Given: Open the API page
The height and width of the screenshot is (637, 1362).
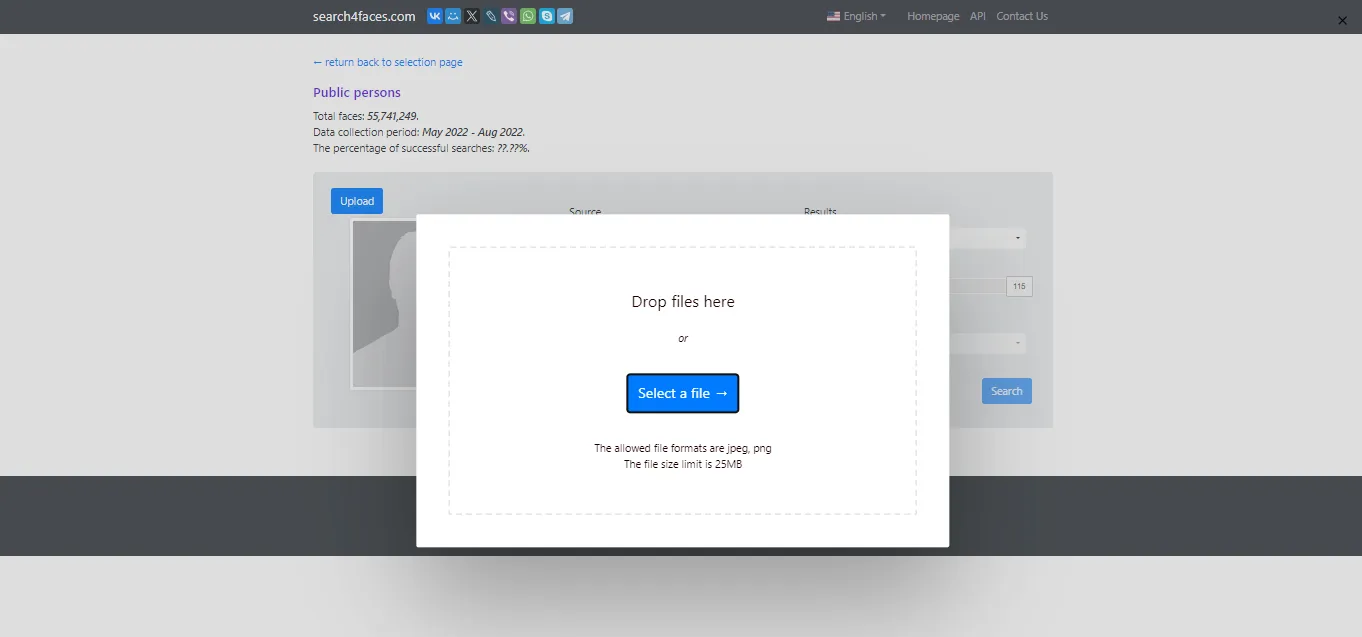Looking at the screenshot, I should coord(977,16).
